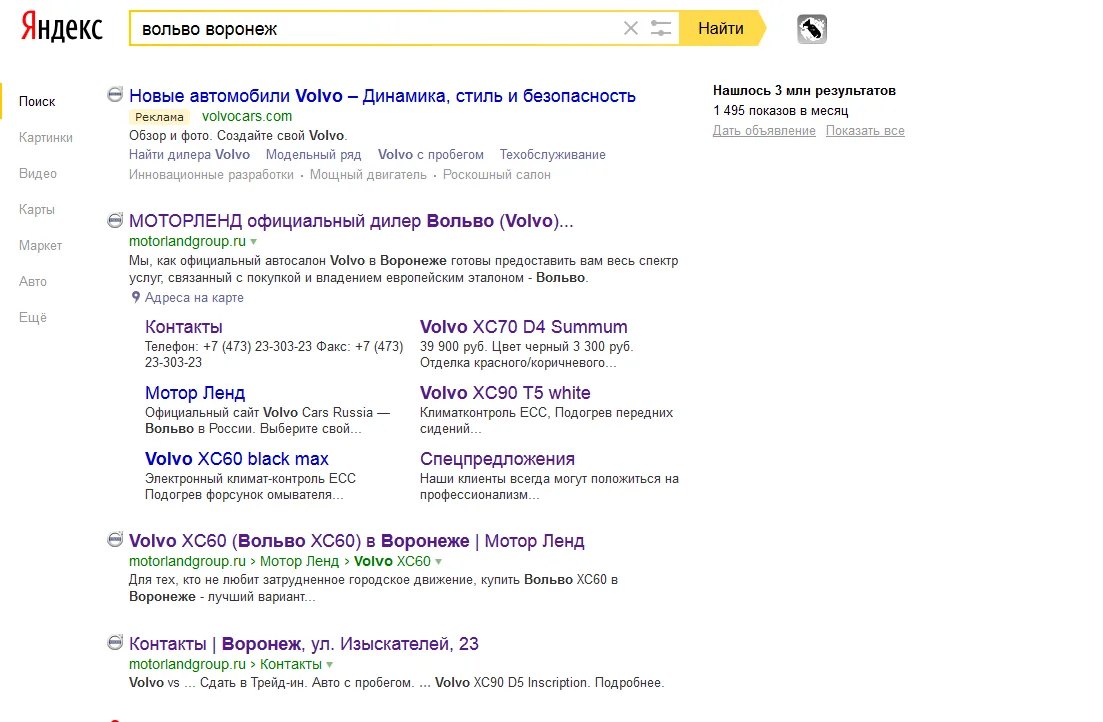Click favicon next to Volvo XC60 result

point(115,540)
